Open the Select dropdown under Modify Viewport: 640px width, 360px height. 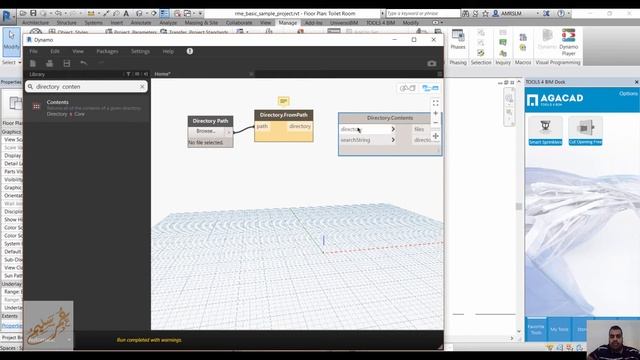(11, 62)
